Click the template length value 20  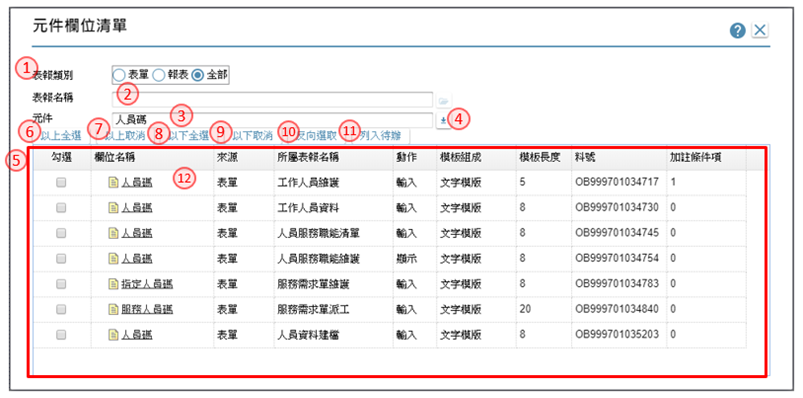(x=524, y=309)
